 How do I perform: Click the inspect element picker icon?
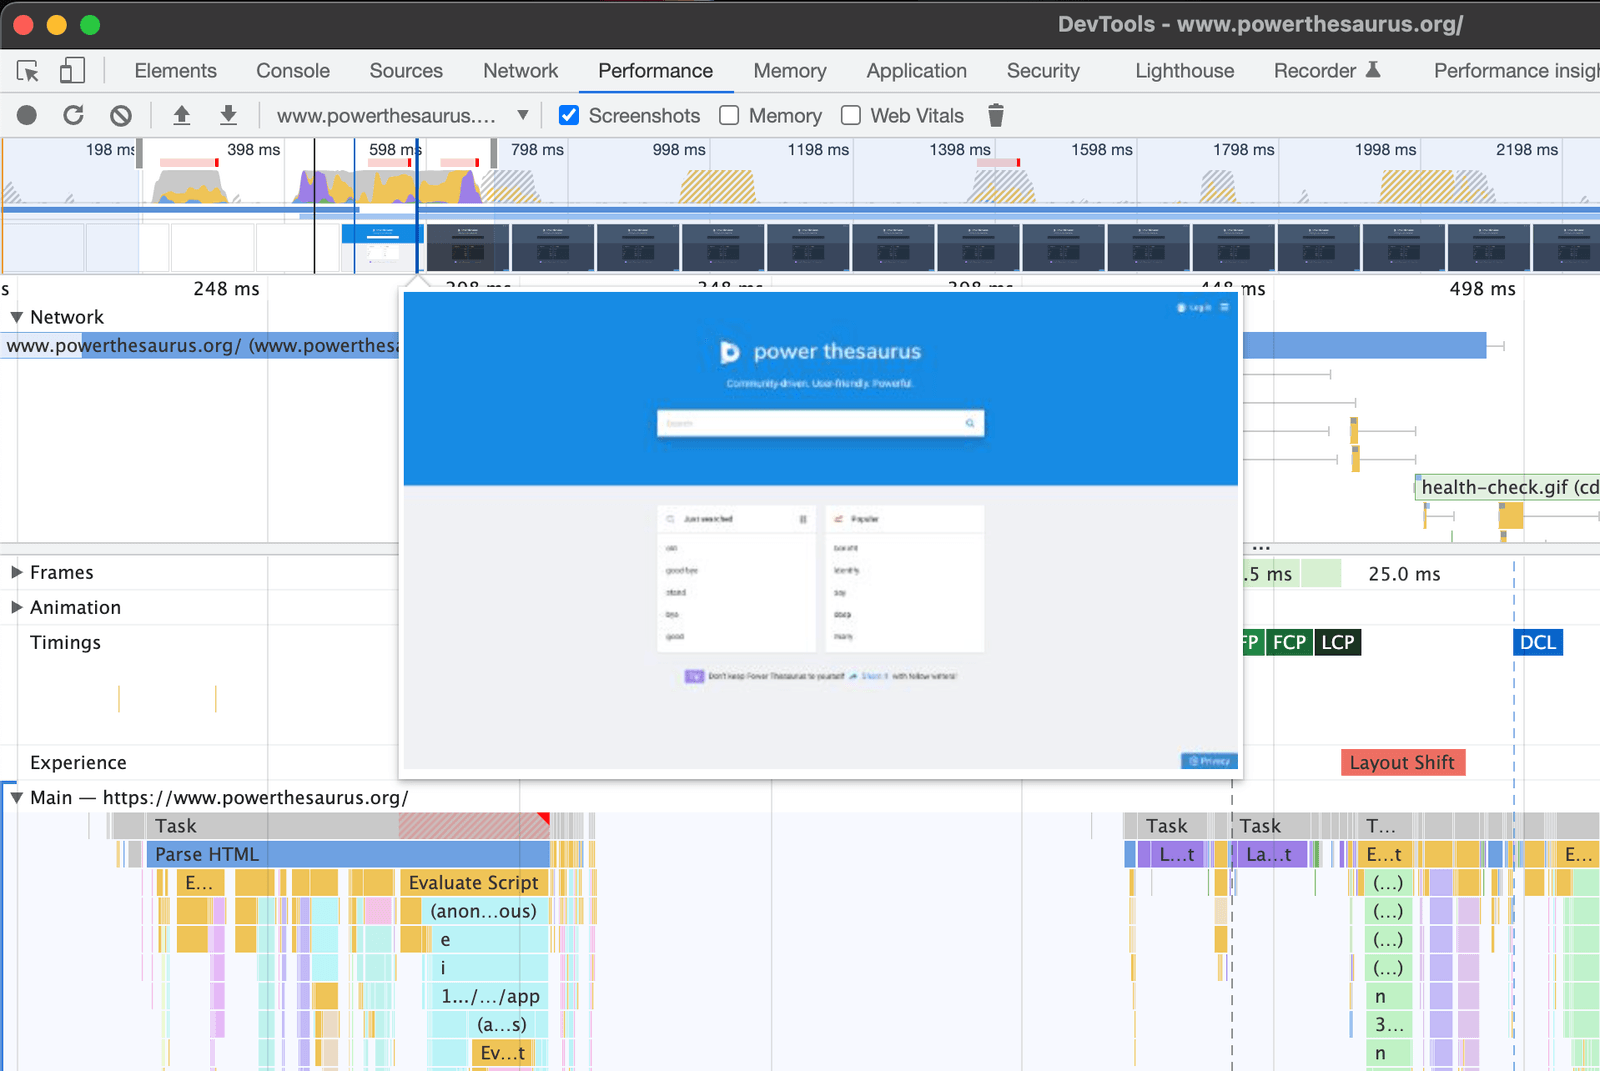click(28, 71)
